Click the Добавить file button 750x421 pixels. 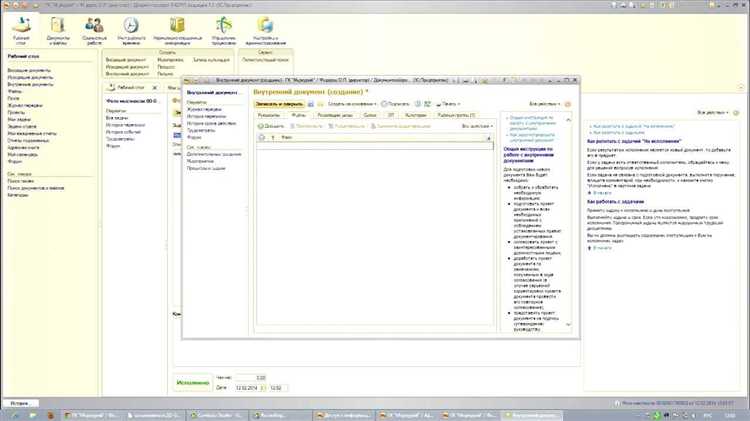pyautogui.click(x=270, y=127)
